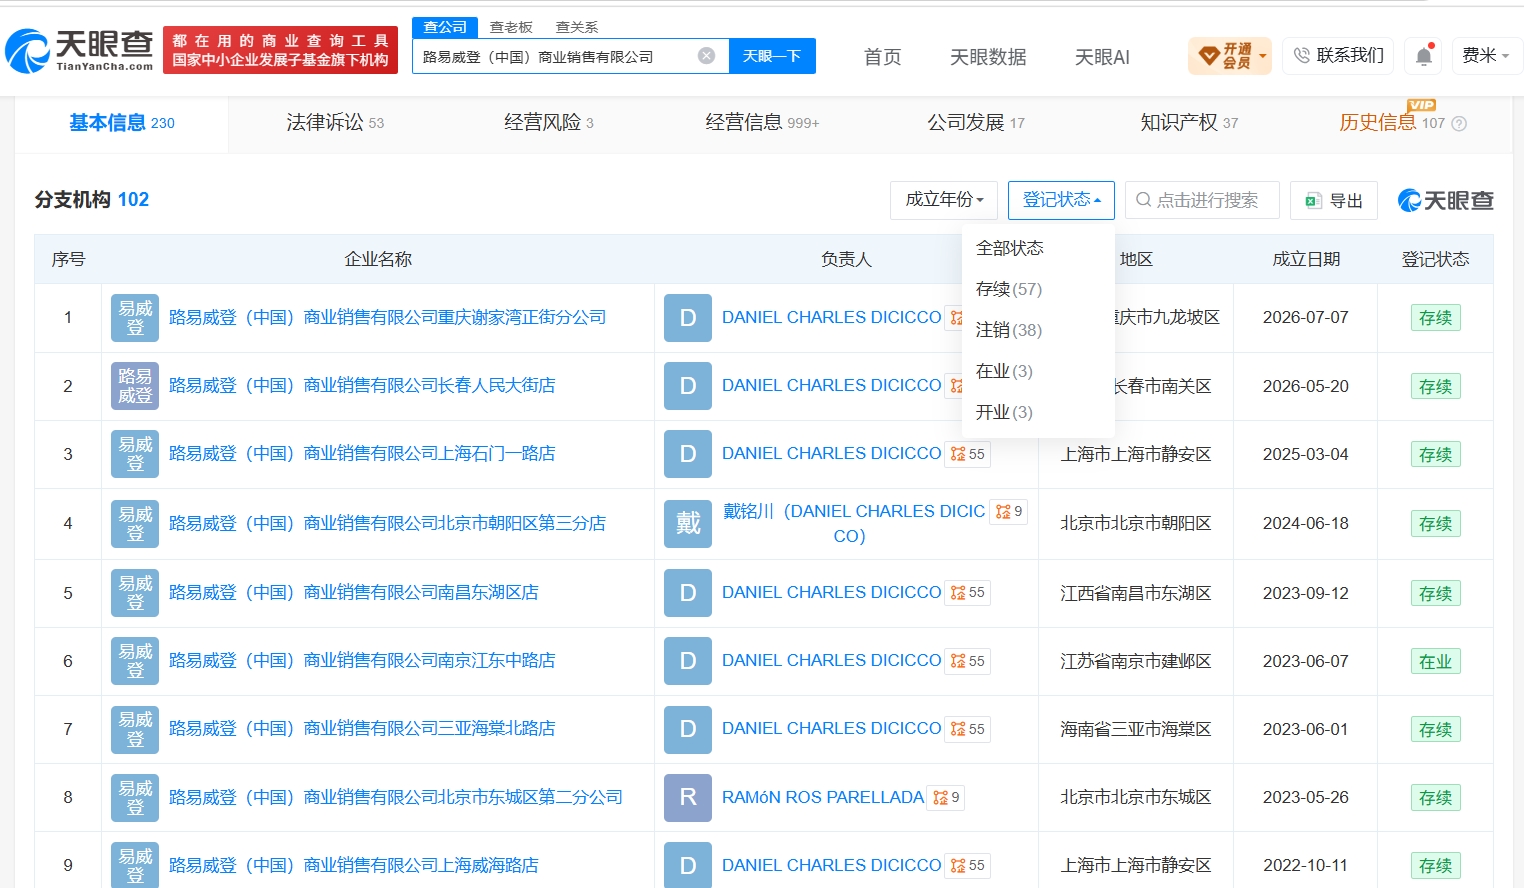
Task: Click the 2024-06-18 establishment date cell
Action: click(1306, 524)
